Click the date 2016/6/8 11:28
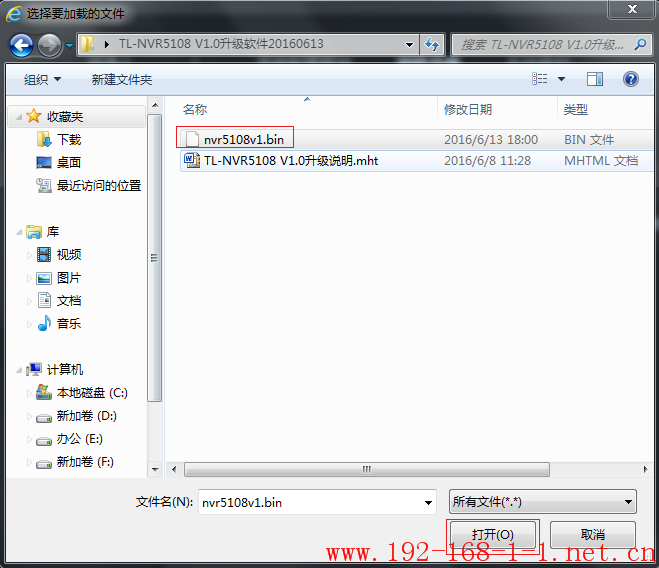Screen dimensions: 659x568 pos(488,161)
